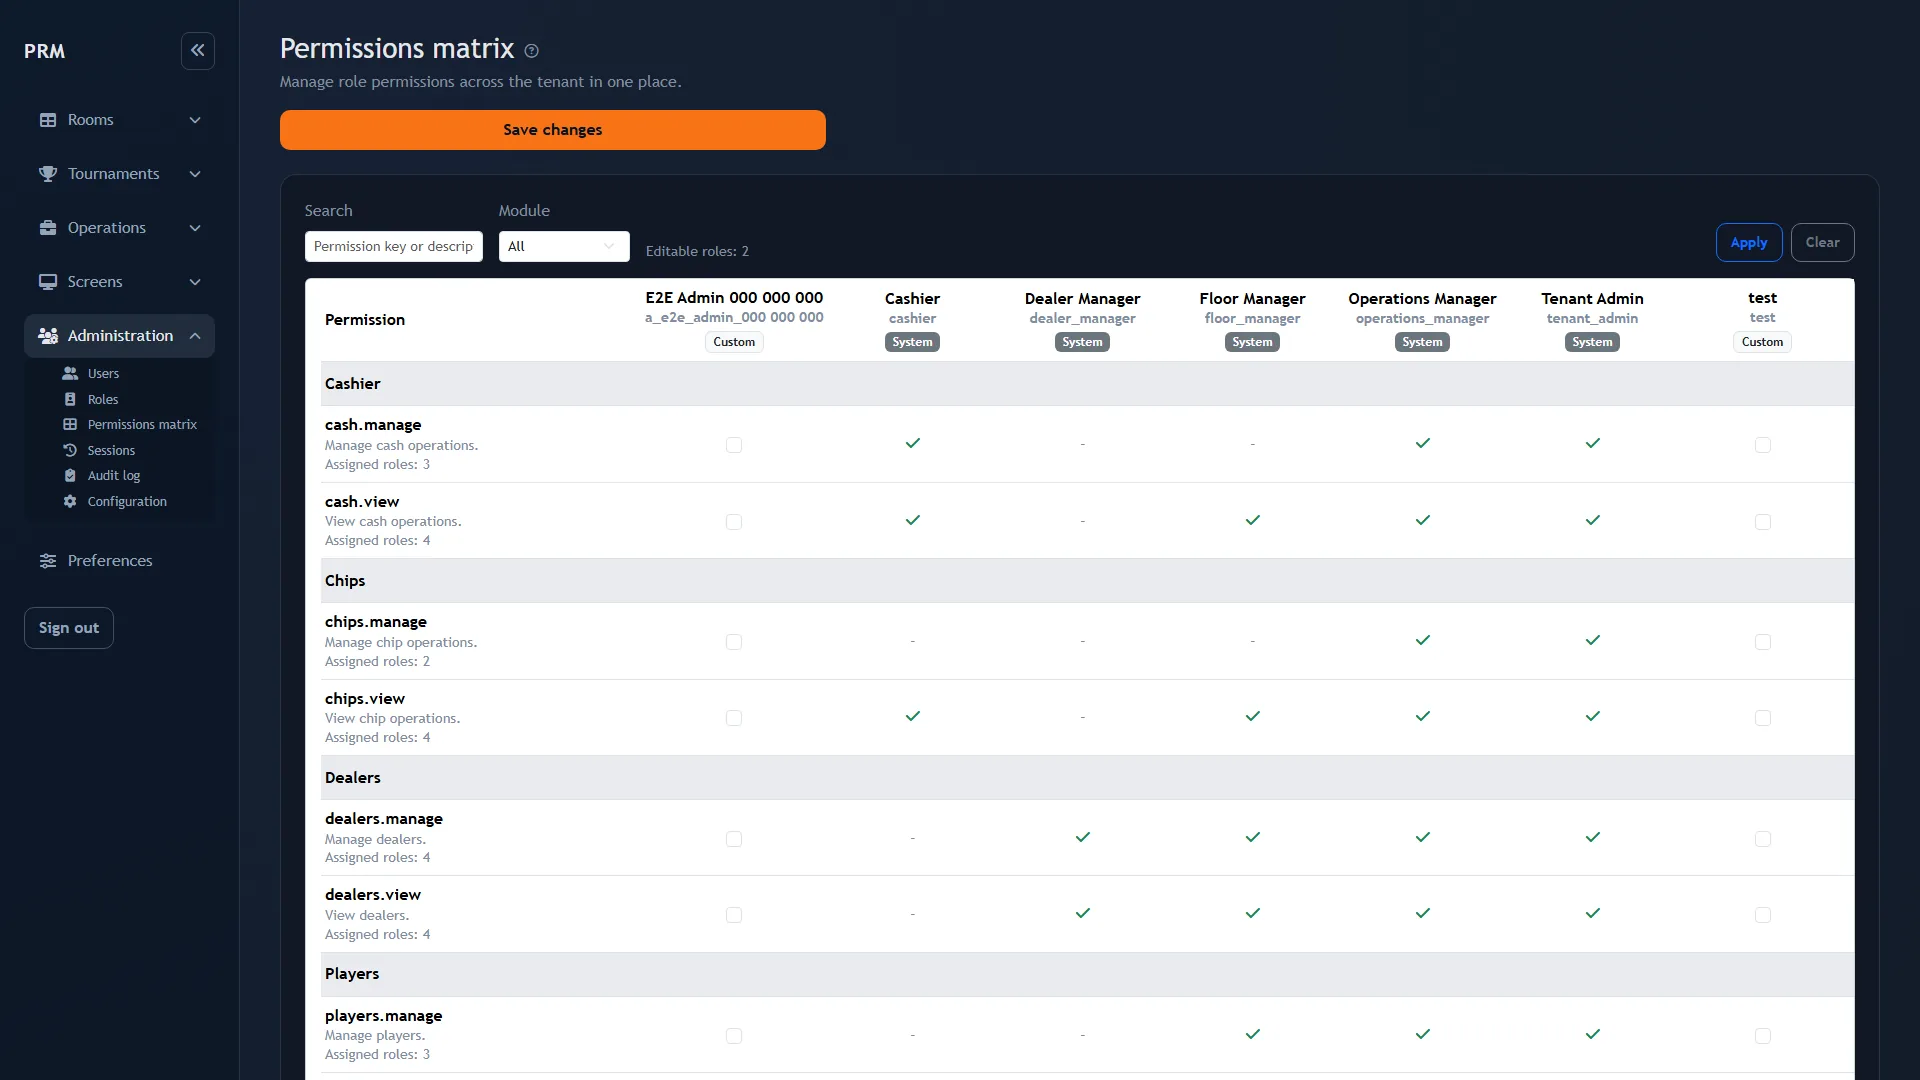Expand the Screens menu chevron

point(195,282)
